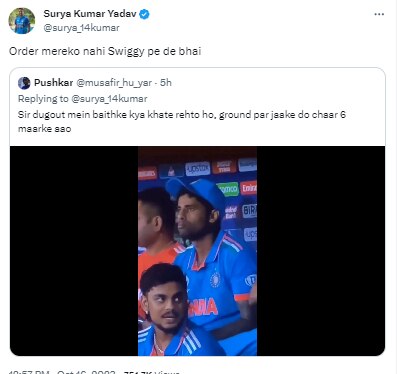Open Pushkar's display name link
398x374 pixels.
click(54, 83)
